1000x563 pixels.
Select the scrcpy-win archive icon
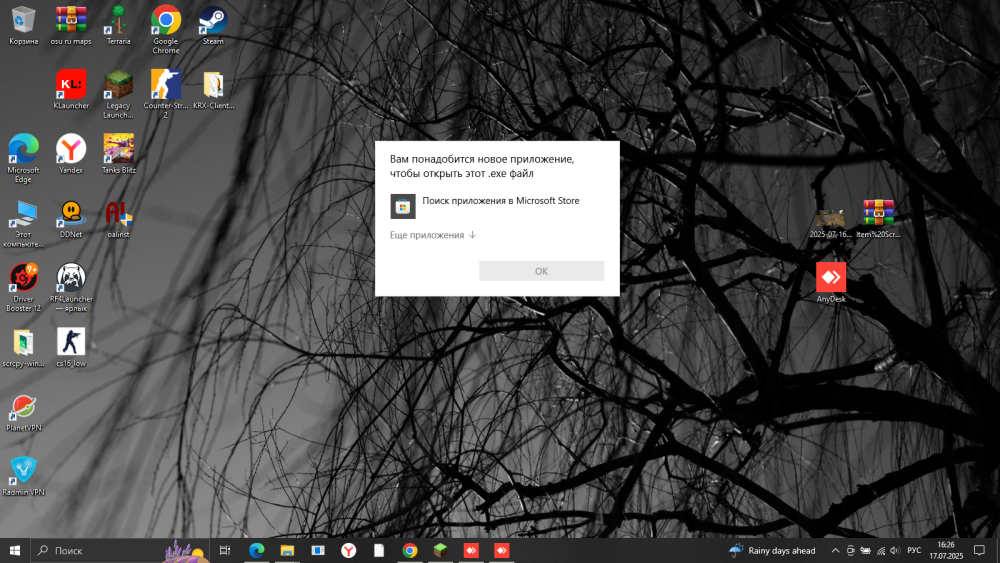click(23, 347)
